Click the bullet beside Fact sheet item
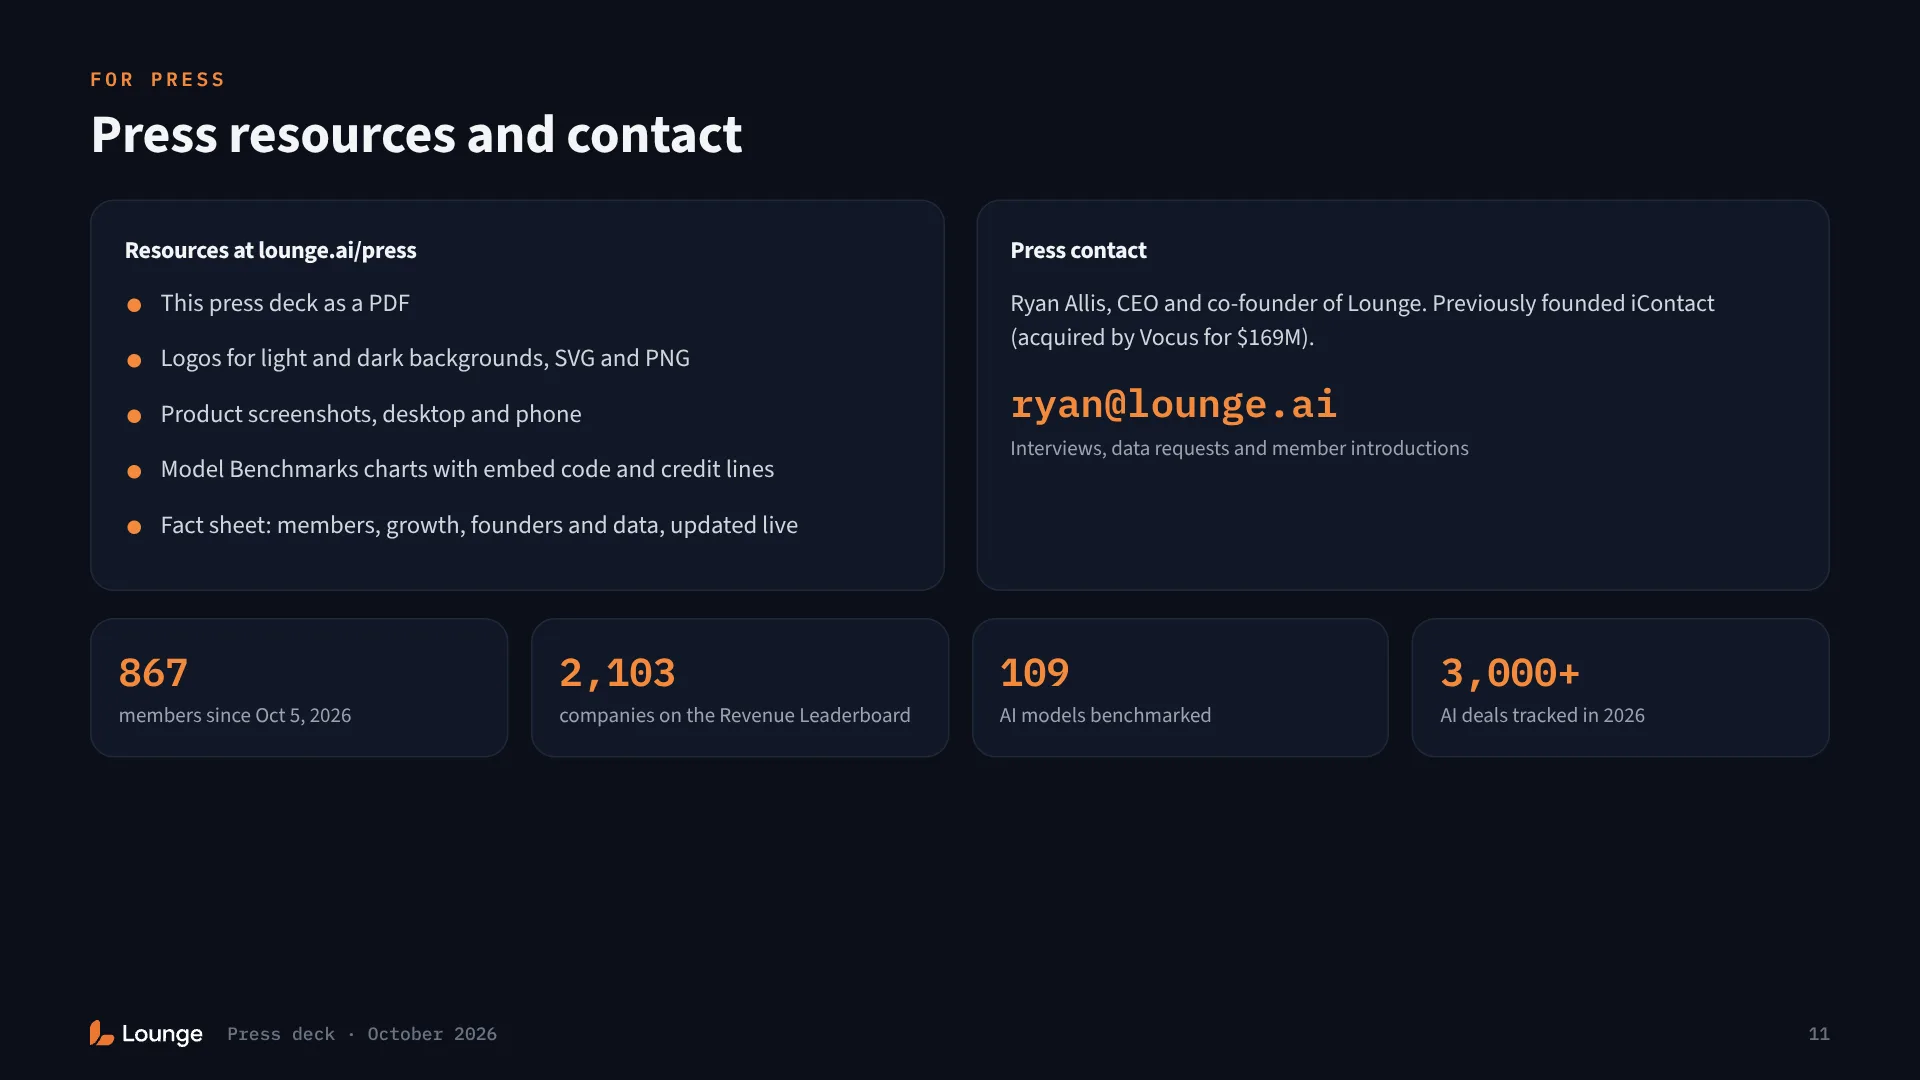 tap(134, 527)
